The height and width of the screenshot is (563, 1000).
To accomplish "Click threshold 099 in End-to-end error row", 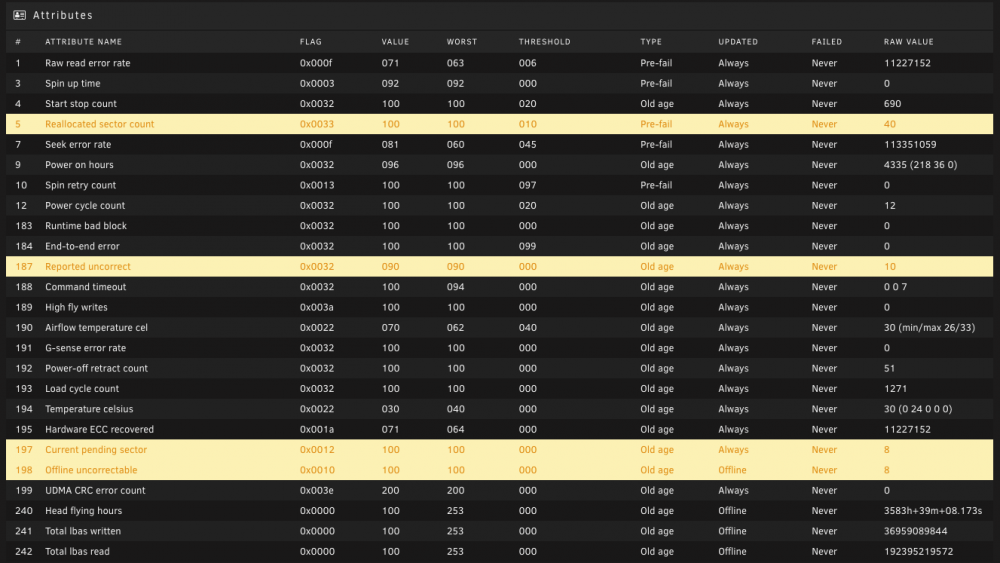I will tap(527, 246).
